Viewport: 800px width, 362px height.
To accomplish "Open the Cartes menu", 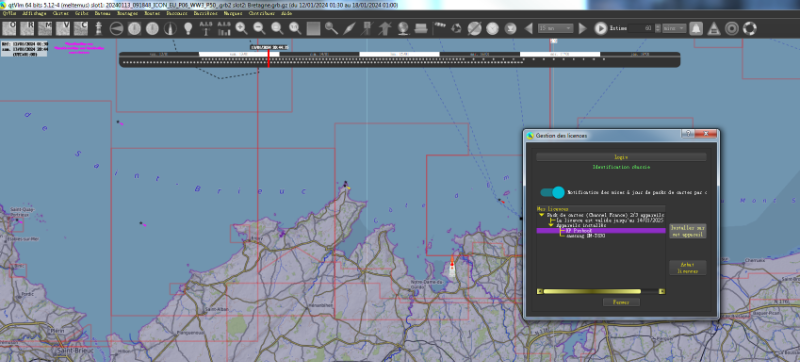I will [61, 13].
